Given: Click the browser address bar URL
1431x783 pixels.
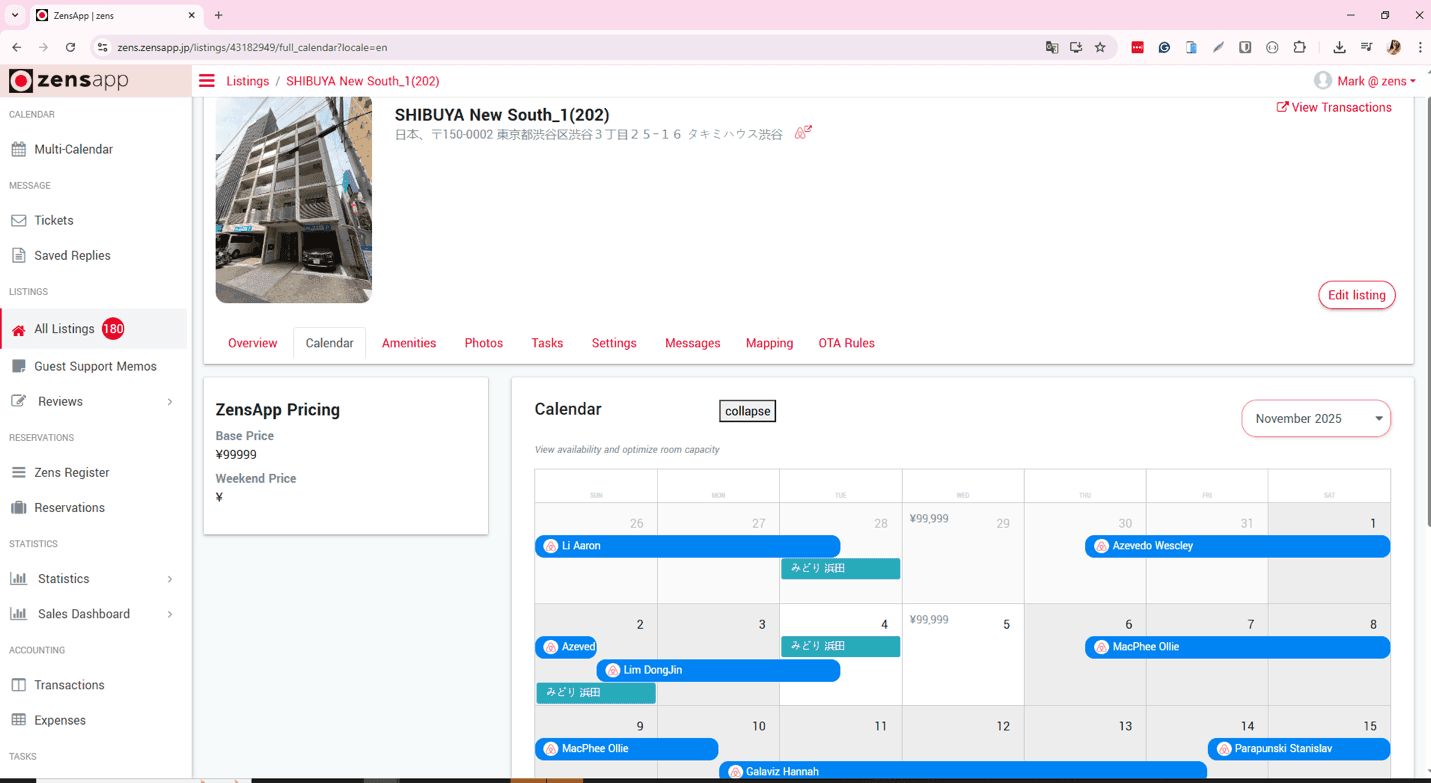Looking at the screenshot, I should [x=252, y=47].
